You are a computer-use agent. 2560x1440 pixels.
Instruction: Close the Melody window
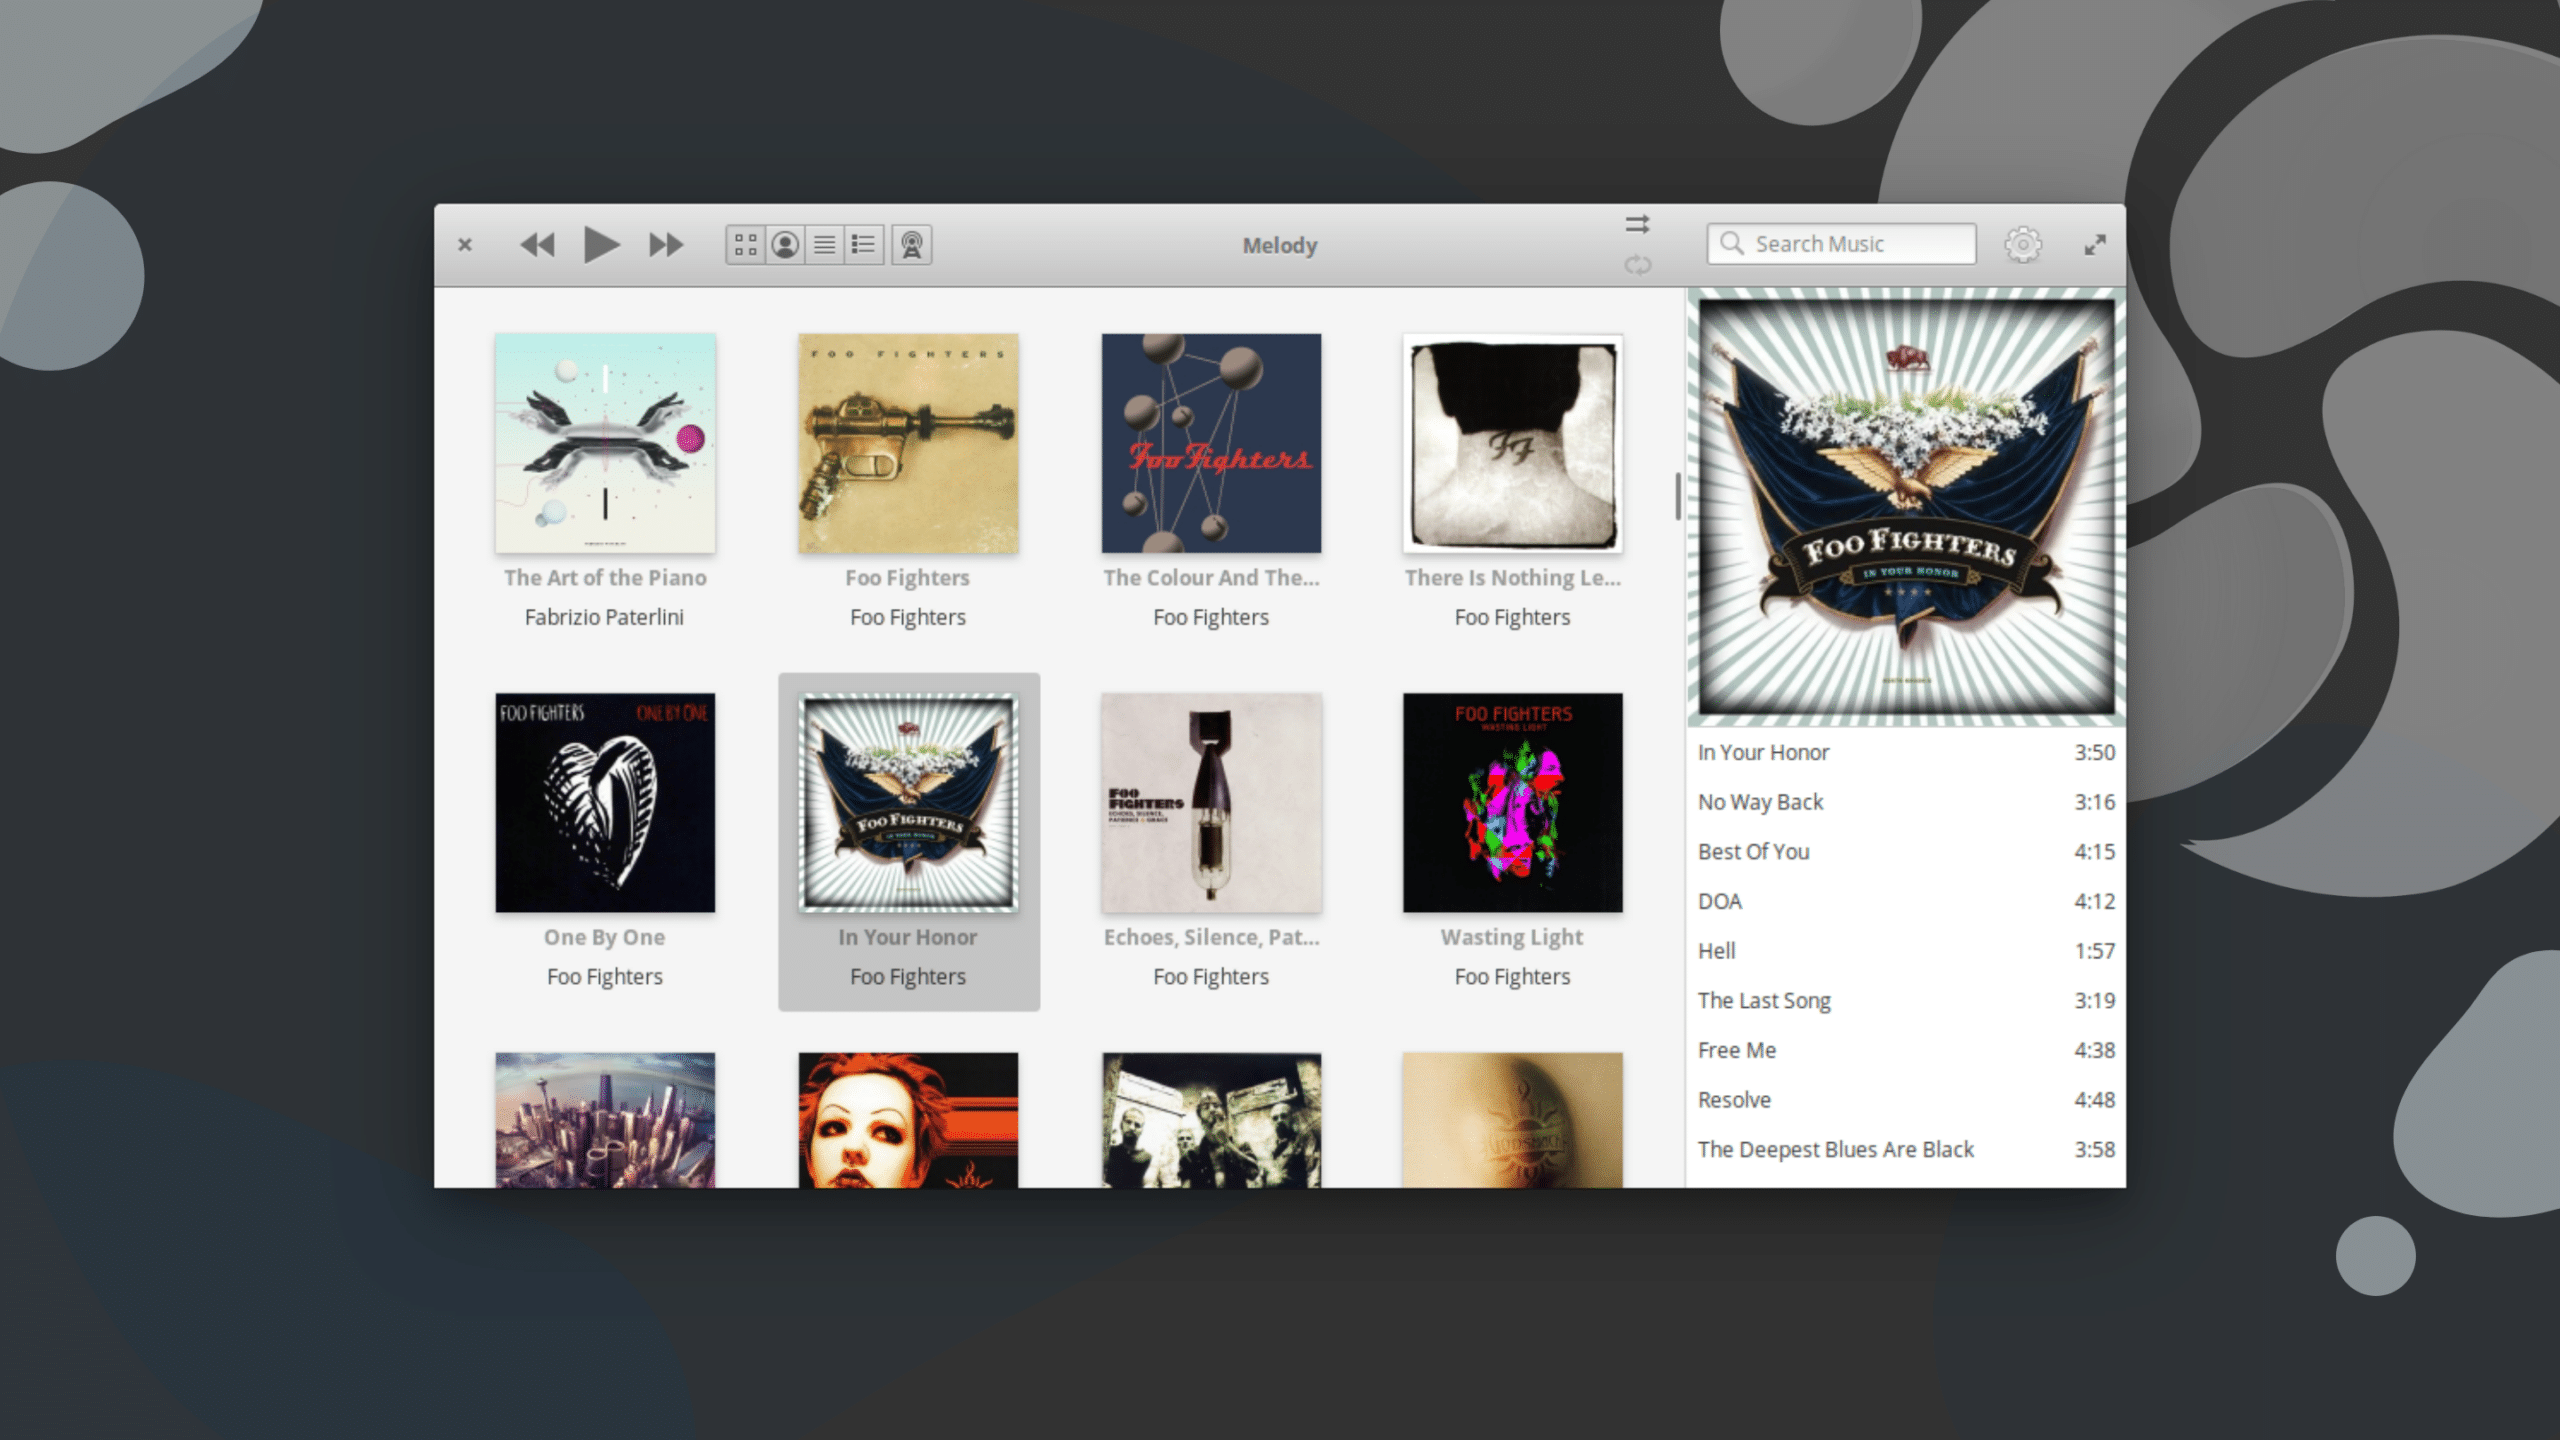click(x=465, y=245)
